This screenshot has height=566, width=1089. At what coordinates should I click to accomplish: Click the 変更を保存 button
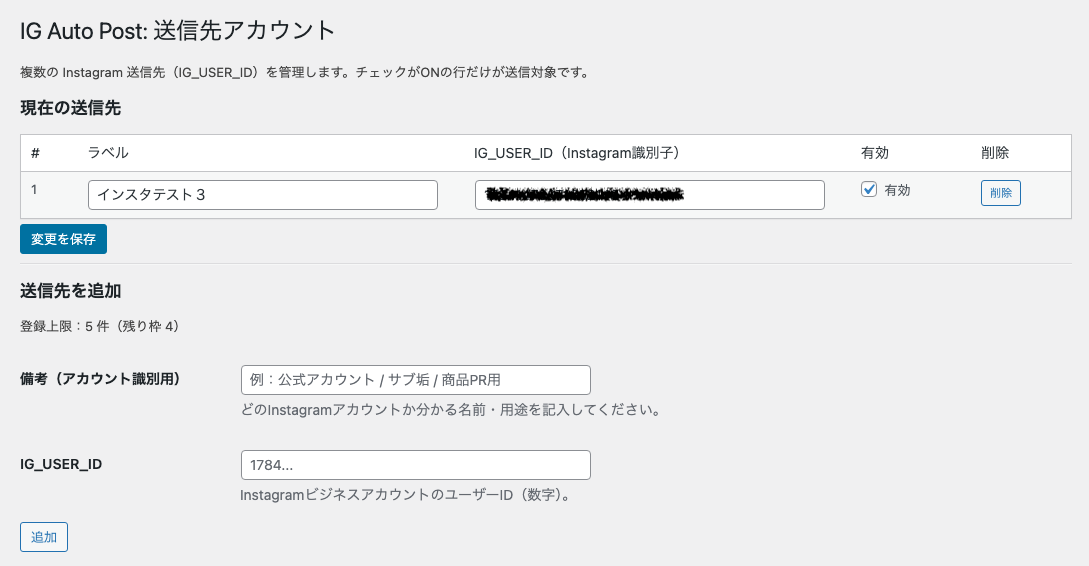pos(63,239)
